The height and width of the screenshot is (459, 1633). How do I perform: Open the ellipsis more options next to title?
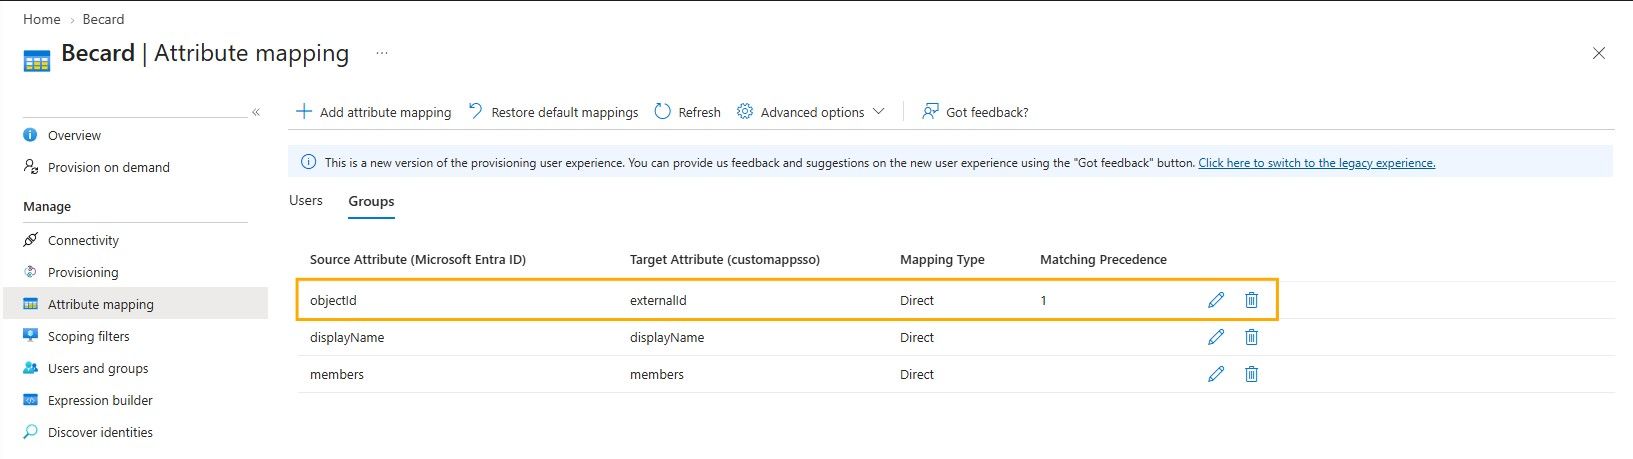click(x=382, y=54)
